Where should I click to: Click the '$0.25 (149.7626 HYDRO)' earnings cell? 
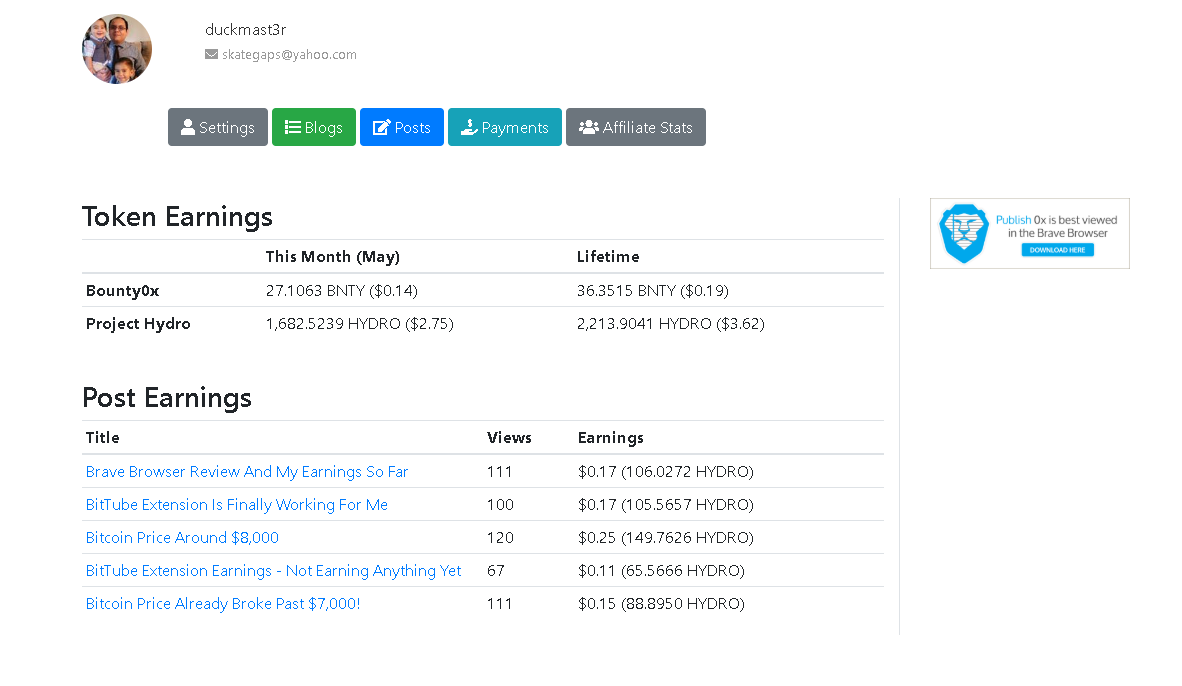click(x=666, y=538)
